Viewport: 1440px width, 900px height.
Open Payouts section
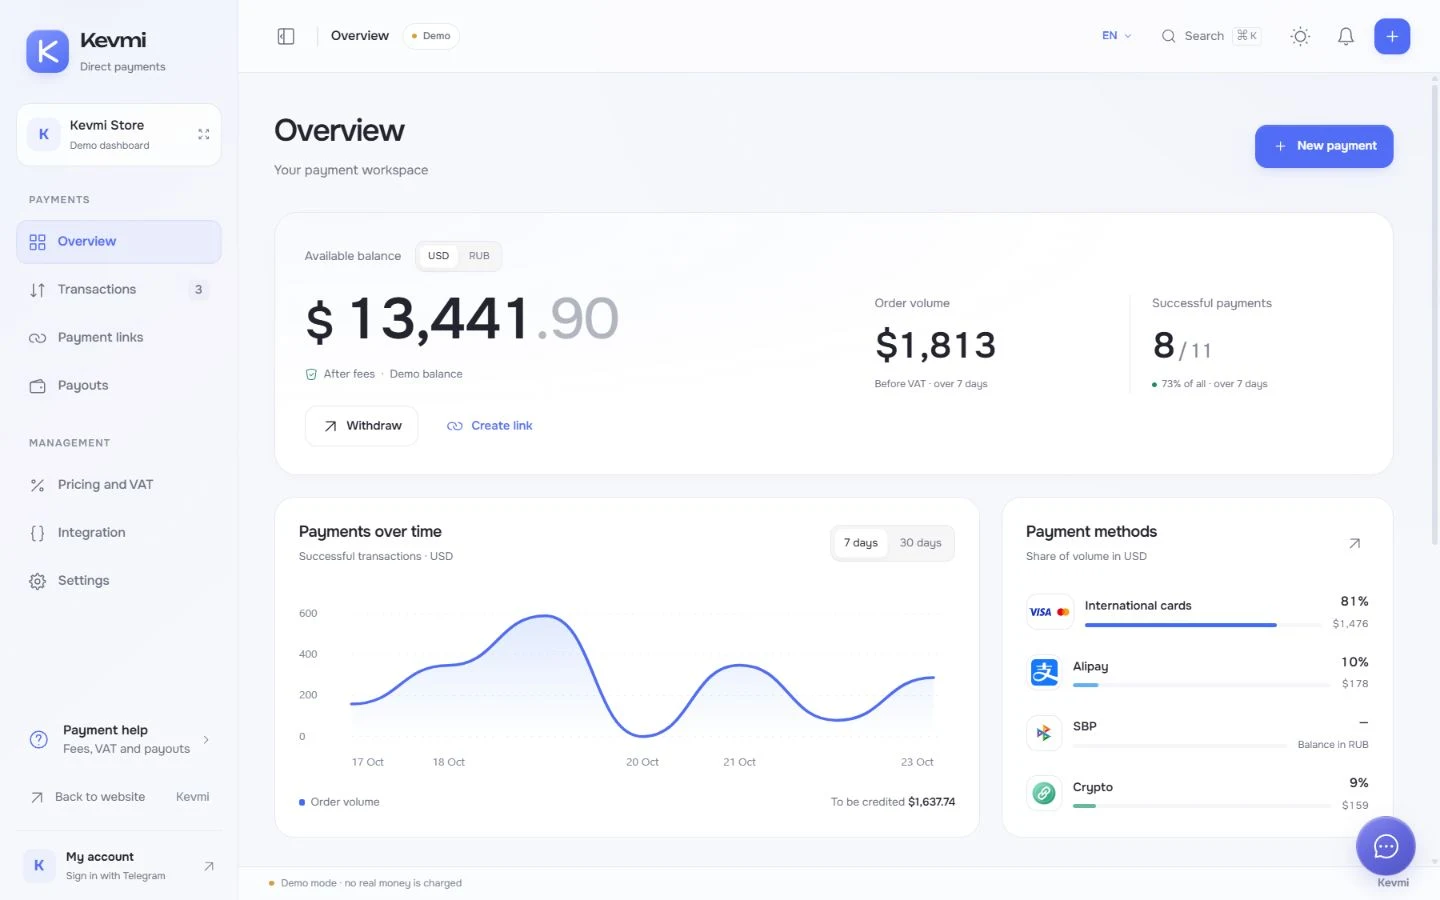tap(119, 386)
